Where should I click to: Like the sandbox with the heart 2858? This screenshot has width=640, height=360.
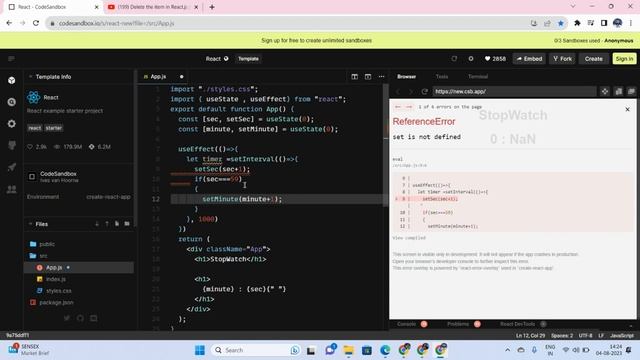[495, 59]
